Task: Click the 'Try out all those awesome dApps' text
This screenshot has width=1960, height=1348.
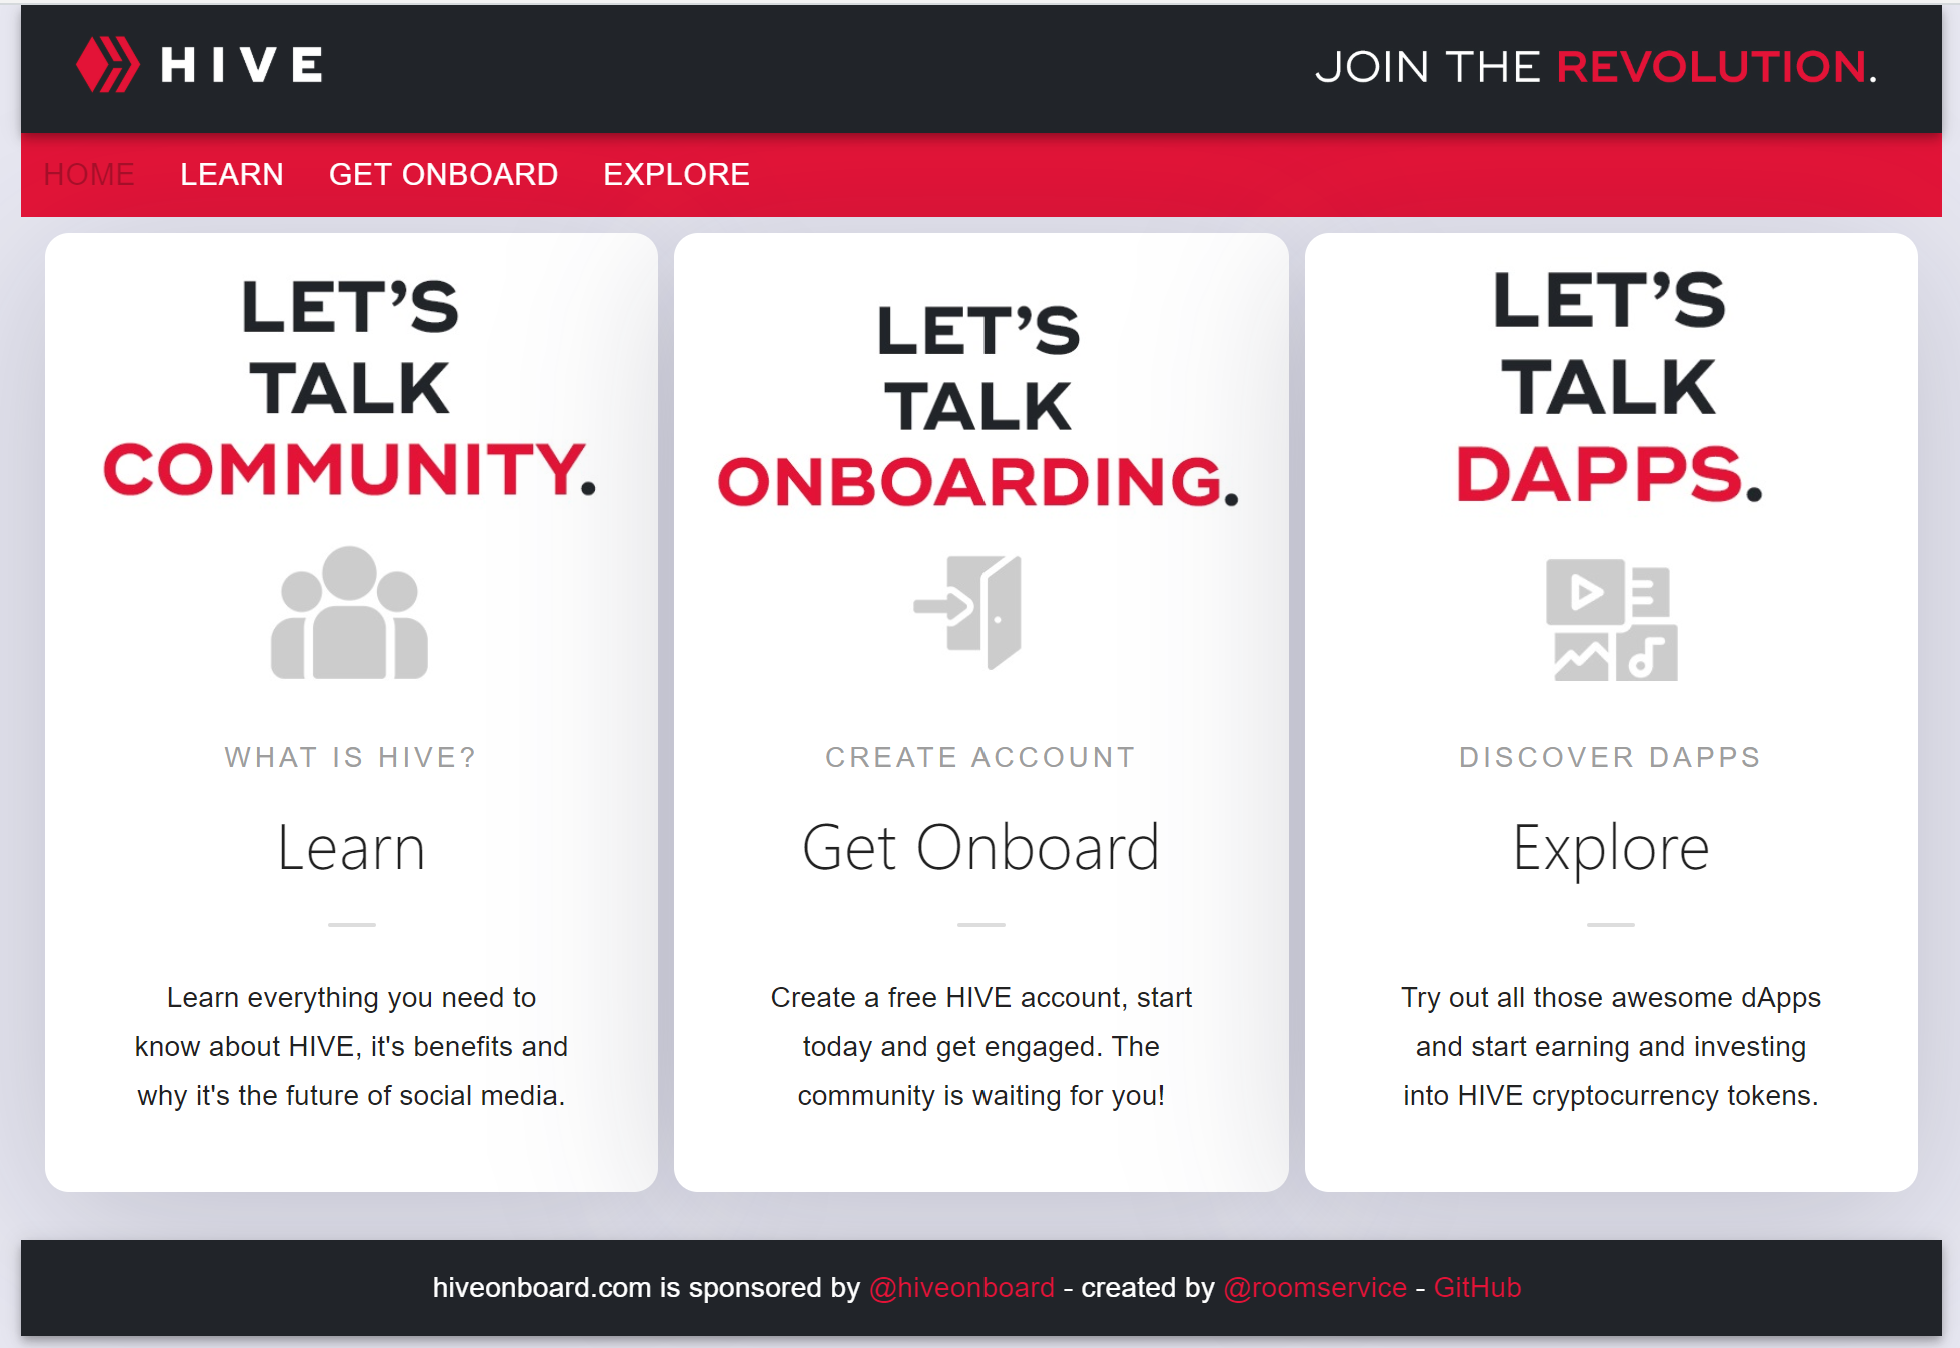Action: [1611, 1046]
